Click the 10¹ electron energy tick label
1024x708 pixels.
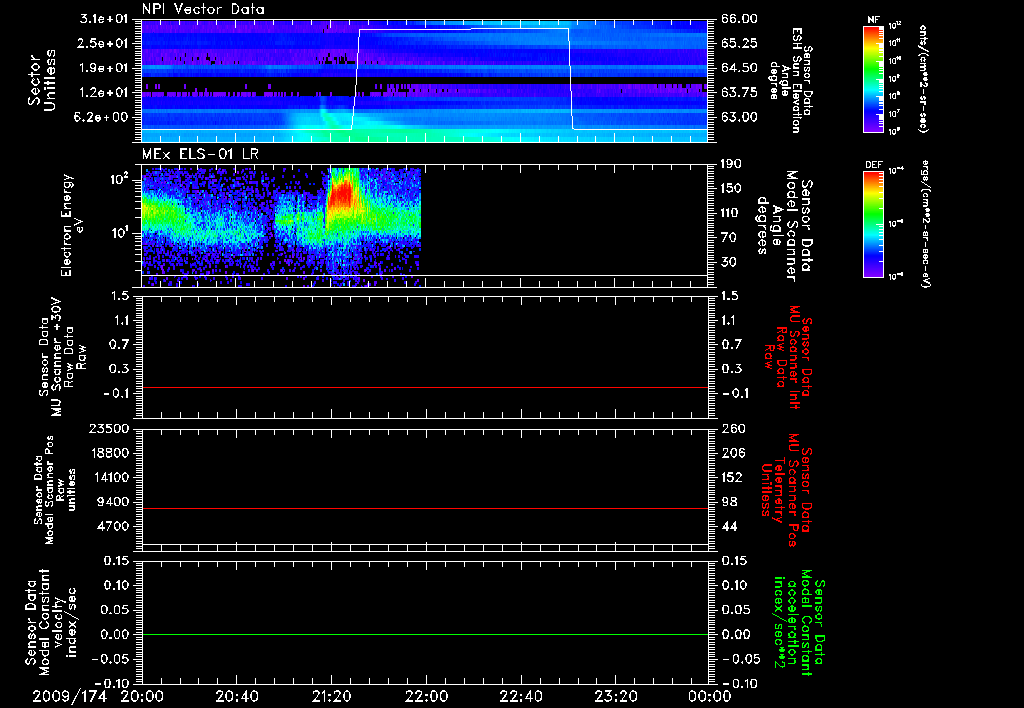[x=118, y=233]
